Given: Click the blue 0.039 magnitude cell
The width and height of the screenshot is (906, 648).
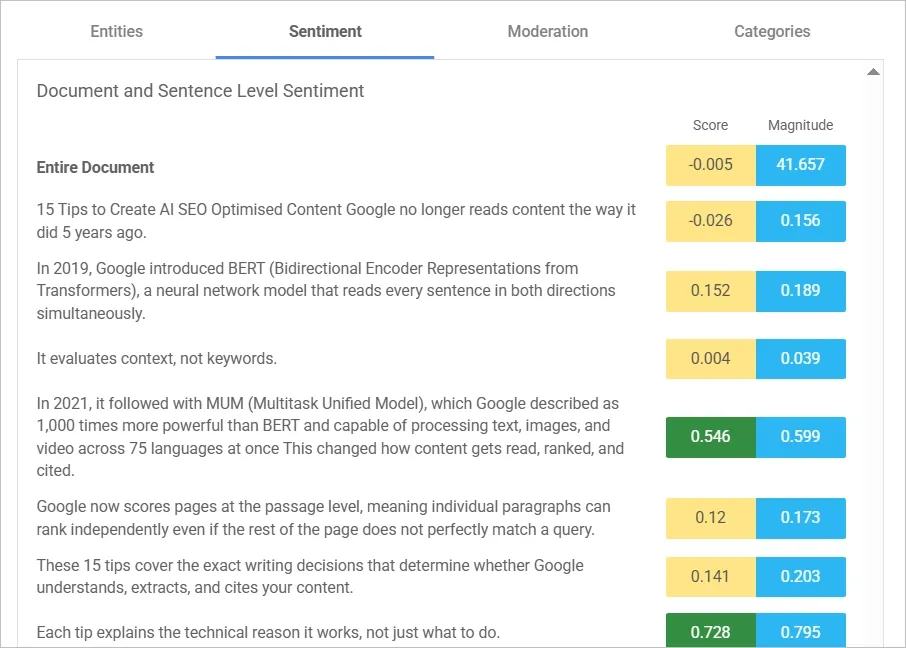Looking at the screenshot, I should point(800,359).
